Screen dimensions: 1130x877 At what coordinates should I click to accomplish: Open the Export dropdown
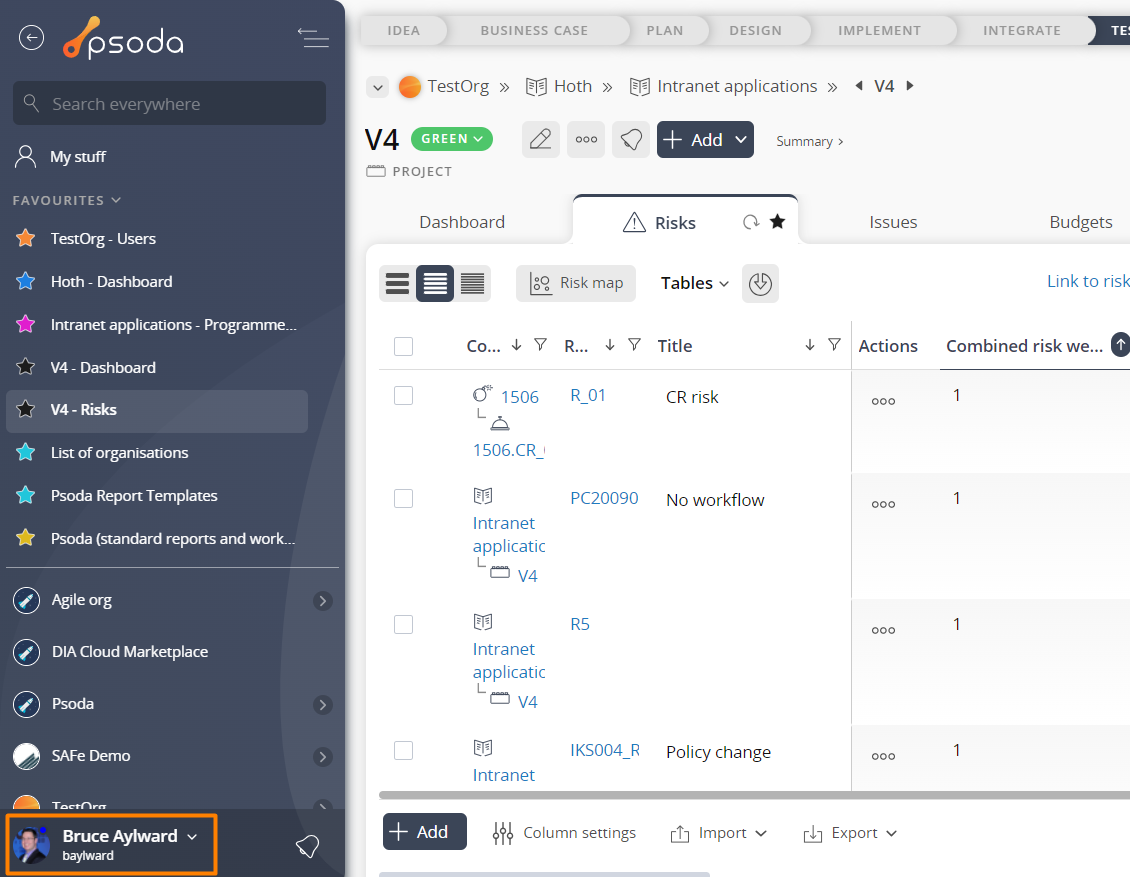point(850,833)
